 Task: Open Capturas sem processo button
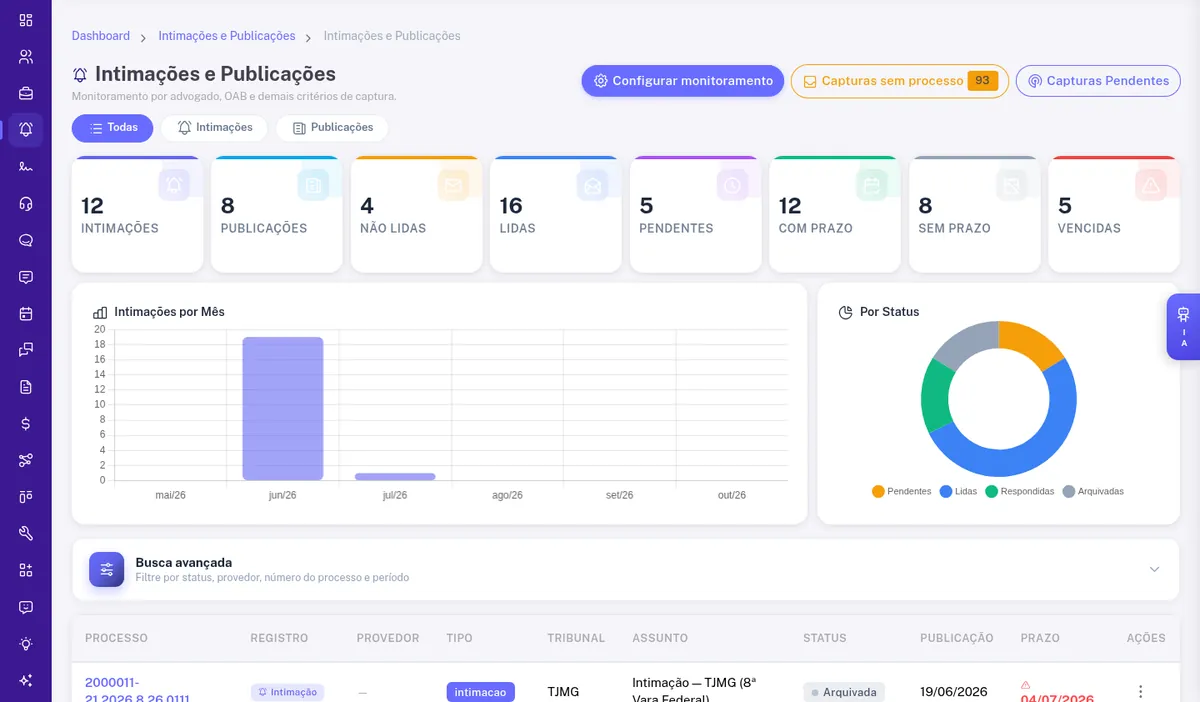tap(900, 81)
